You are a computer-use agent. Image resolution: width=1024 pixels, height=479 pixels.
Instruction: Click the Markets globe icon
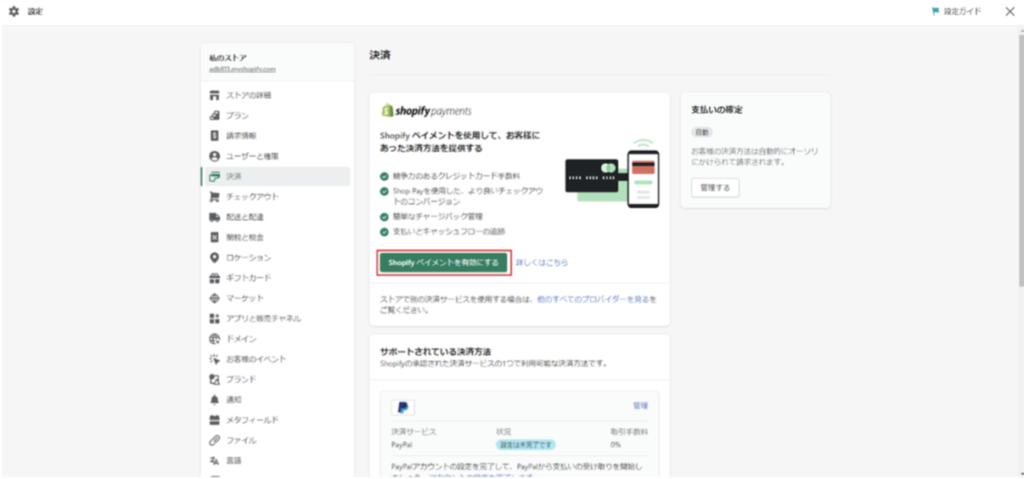click(214, 298)
